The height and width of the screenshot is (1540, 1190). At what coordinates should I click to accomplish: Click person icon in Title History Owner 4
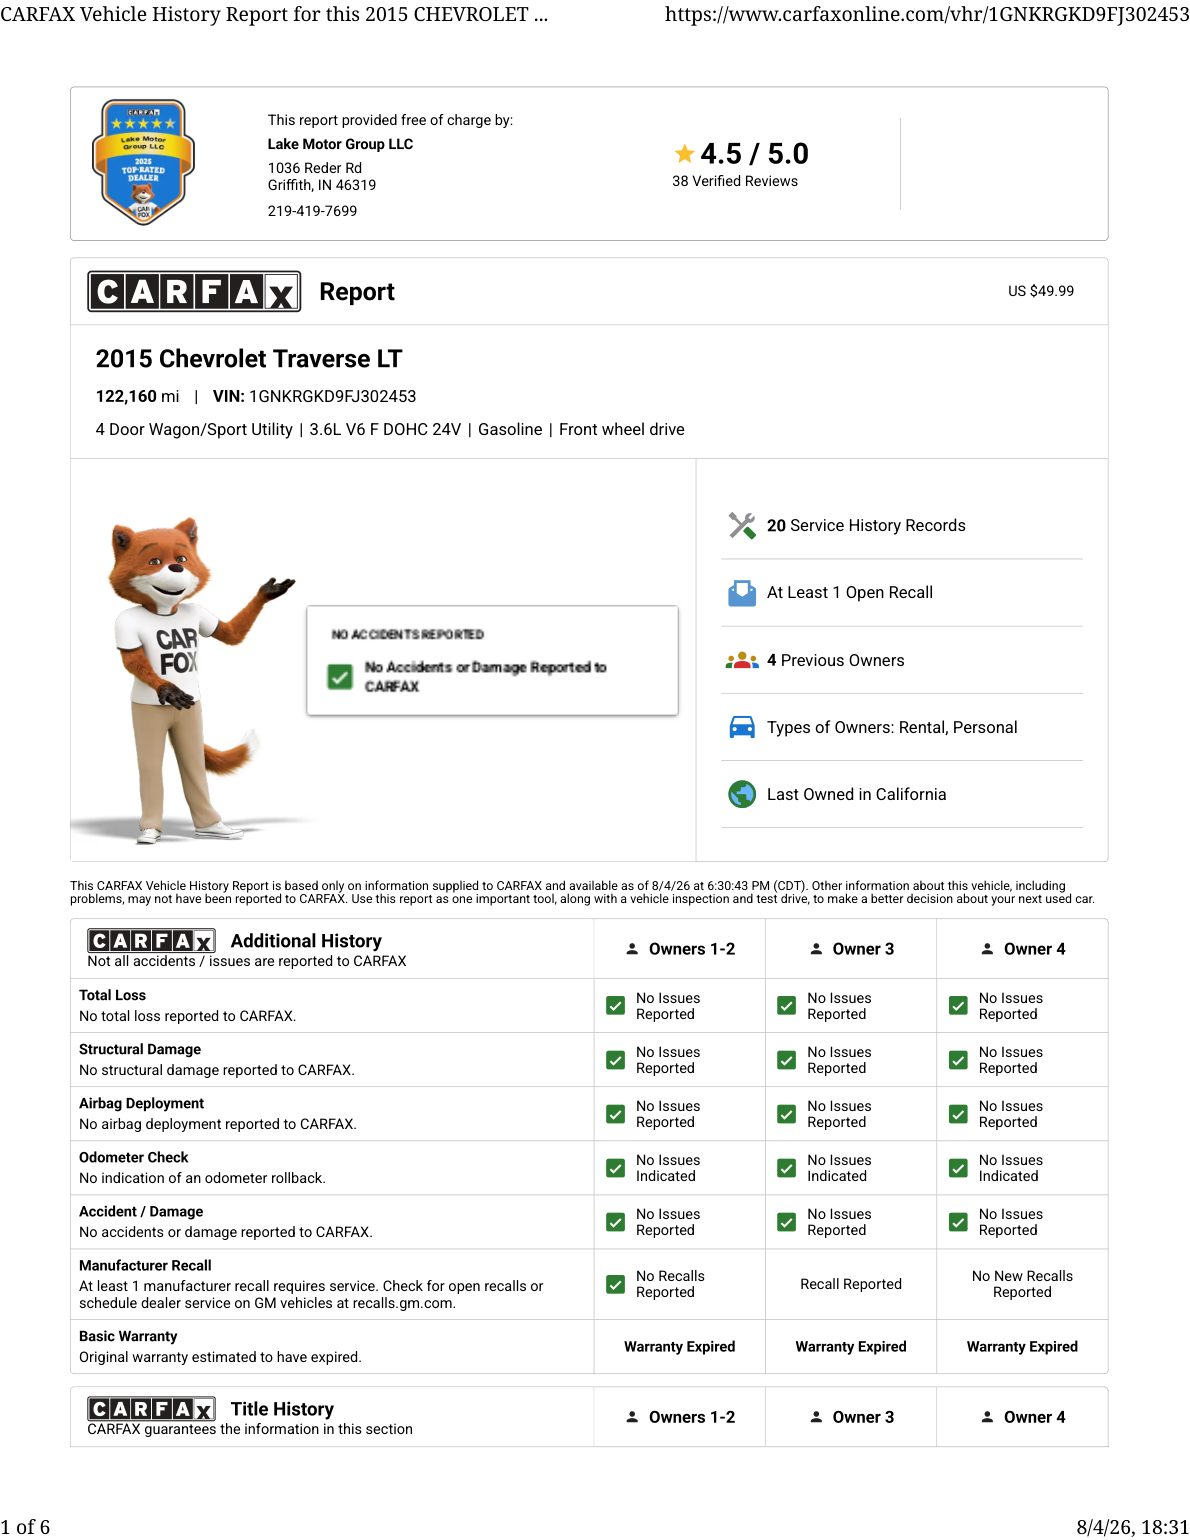point(987,1417)
